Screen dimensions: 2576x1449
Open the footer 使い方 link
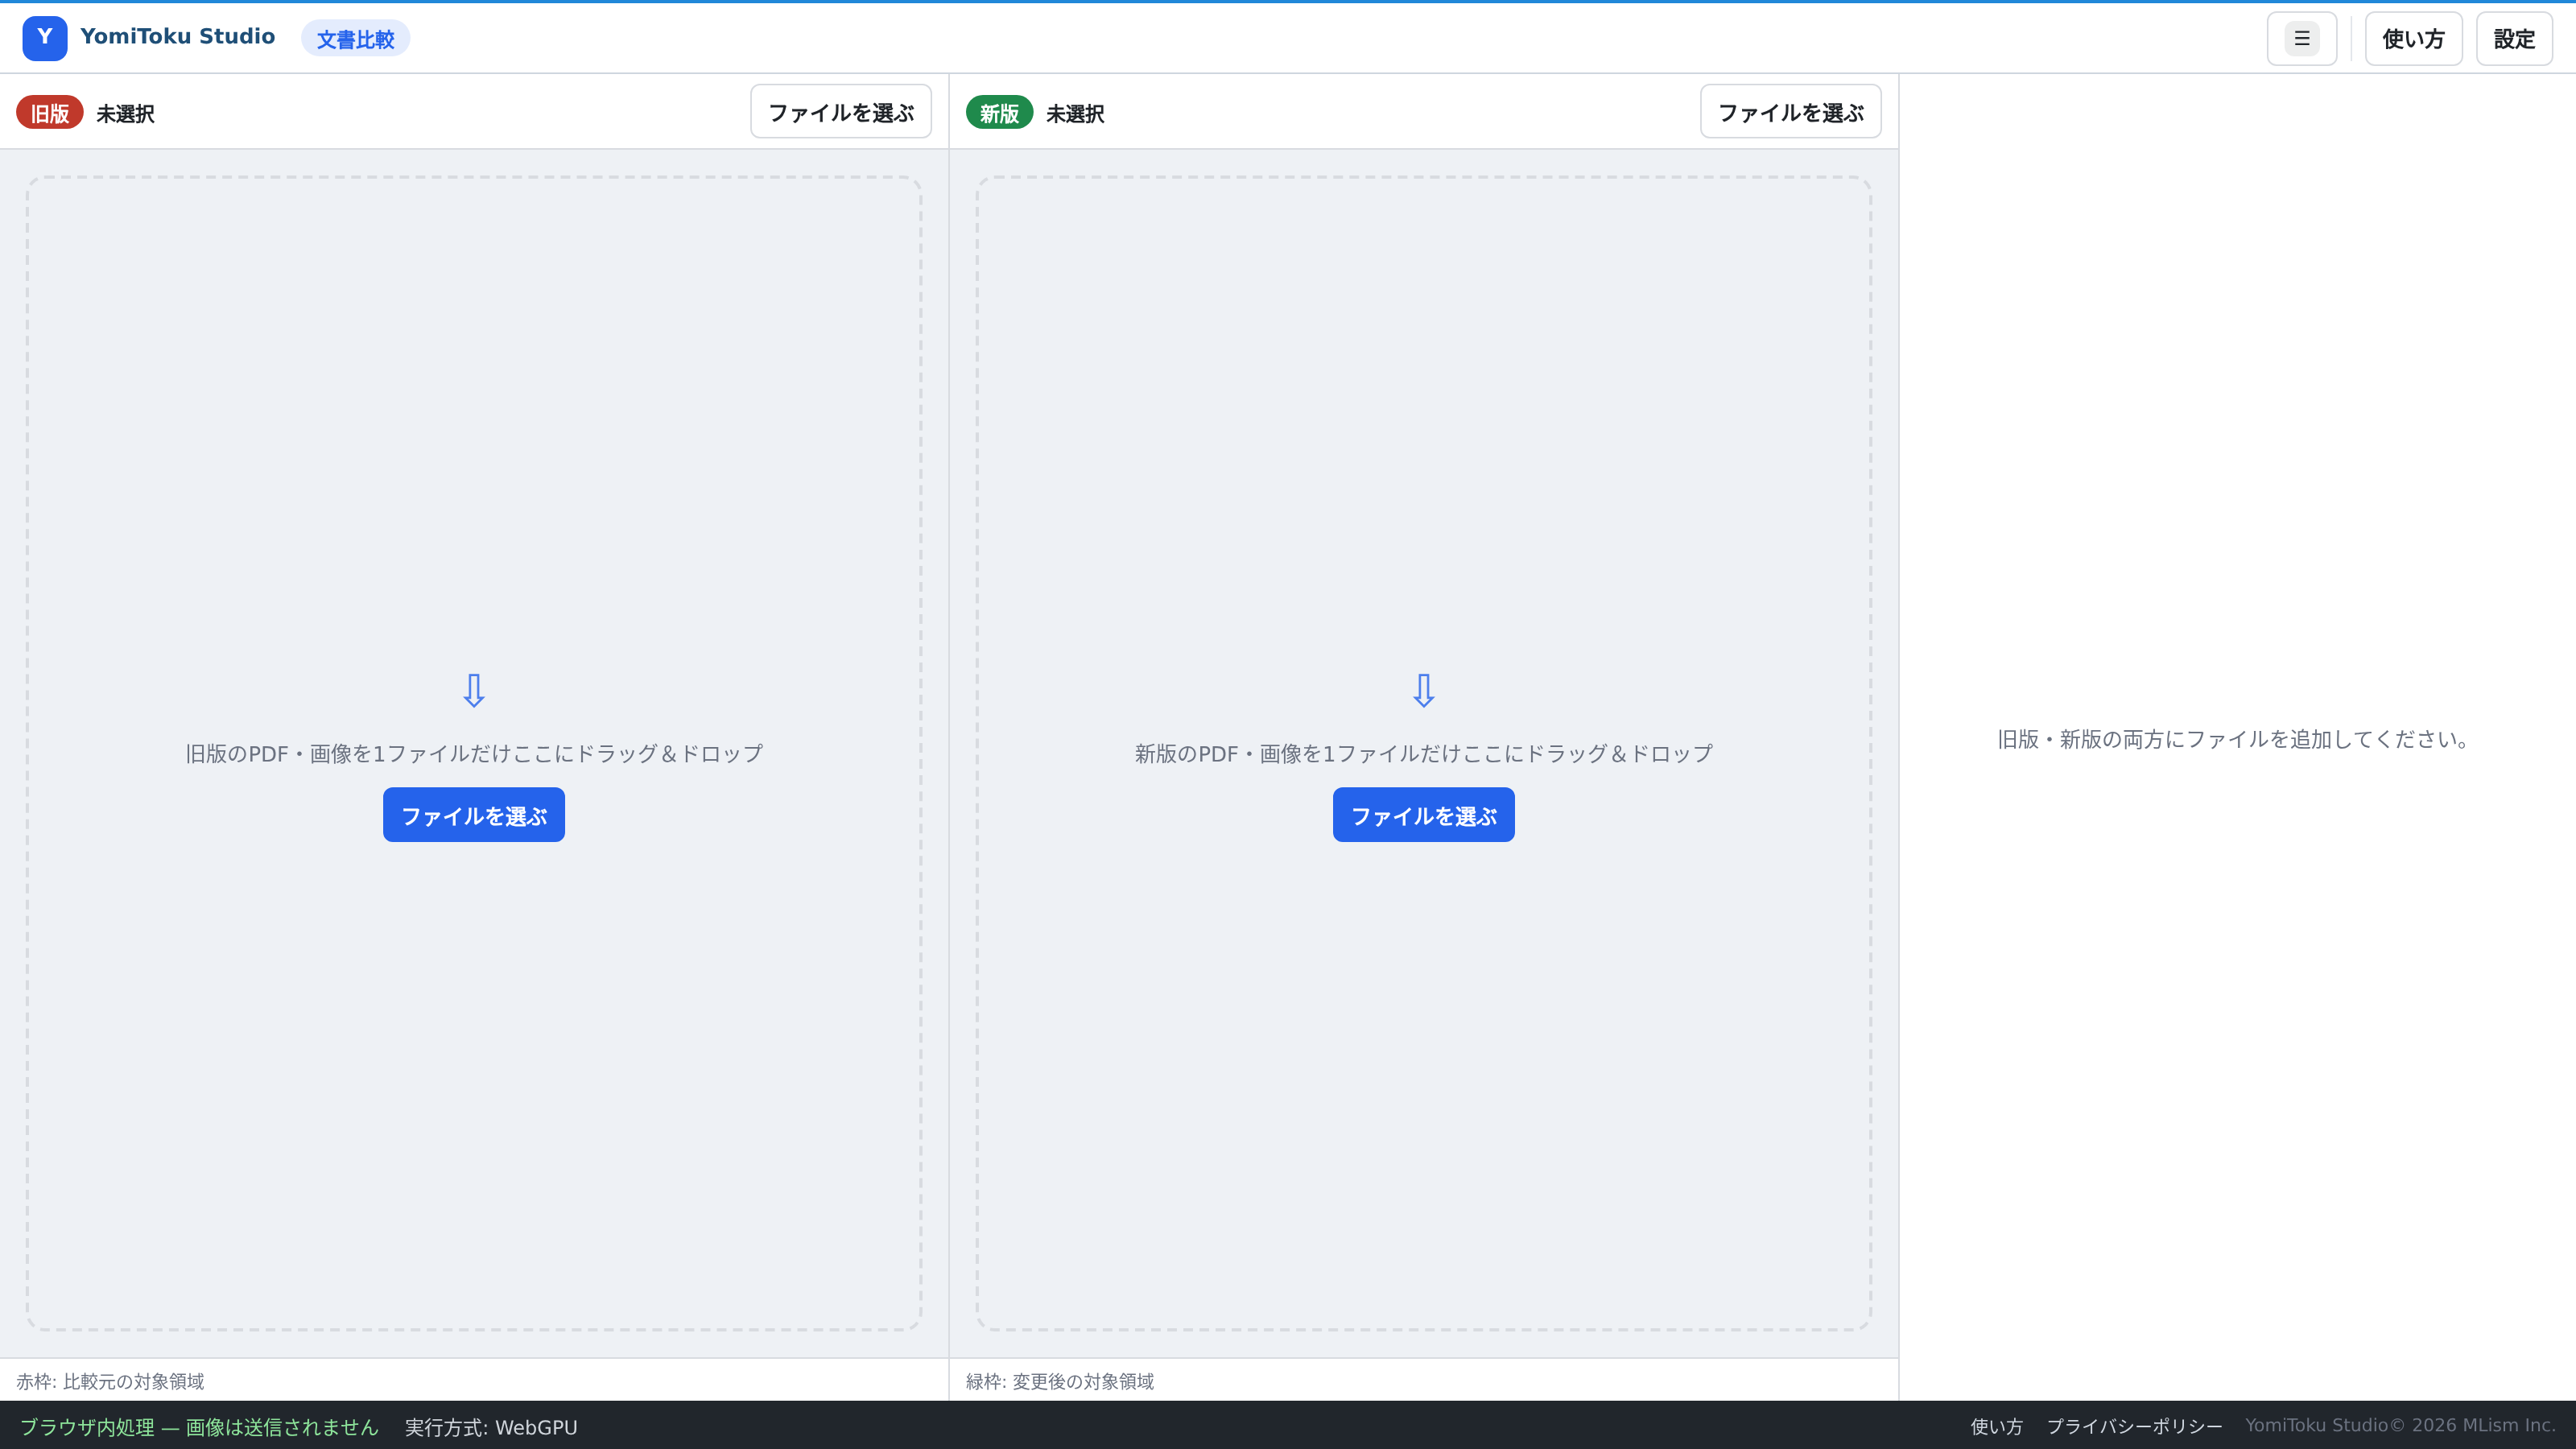coord(1996,1426)
